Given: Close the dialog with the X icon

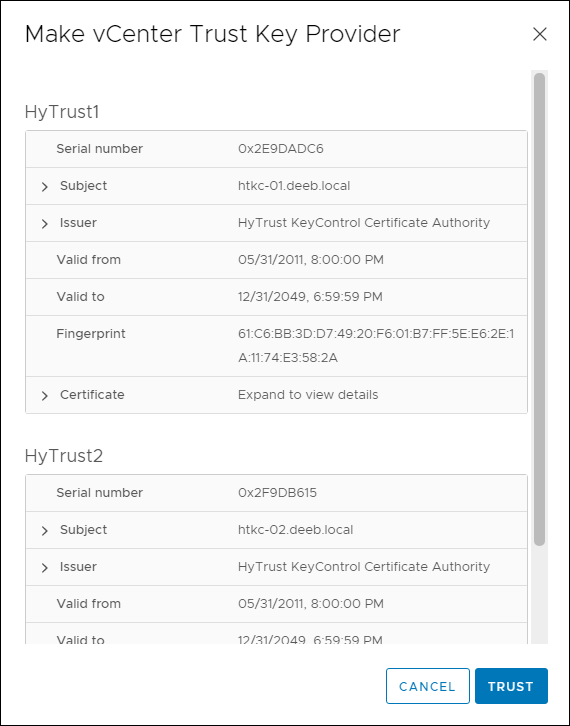Looking at the screenshot, I should (540, 34).
